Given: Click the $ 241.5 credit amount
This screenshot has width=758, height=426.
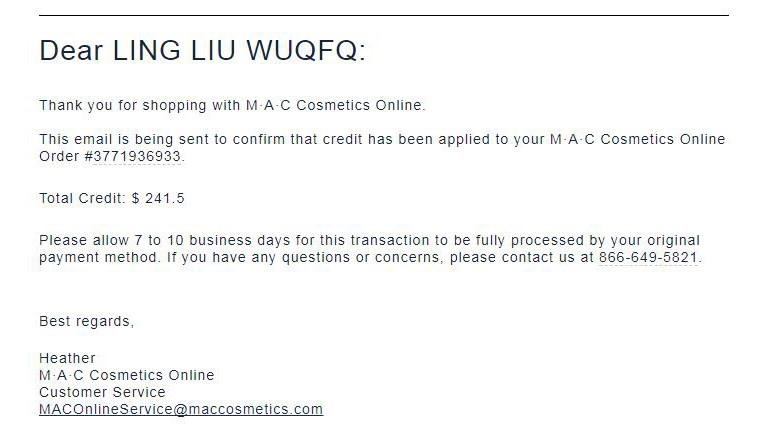Looking at the screenshot, I should (158, 198).
